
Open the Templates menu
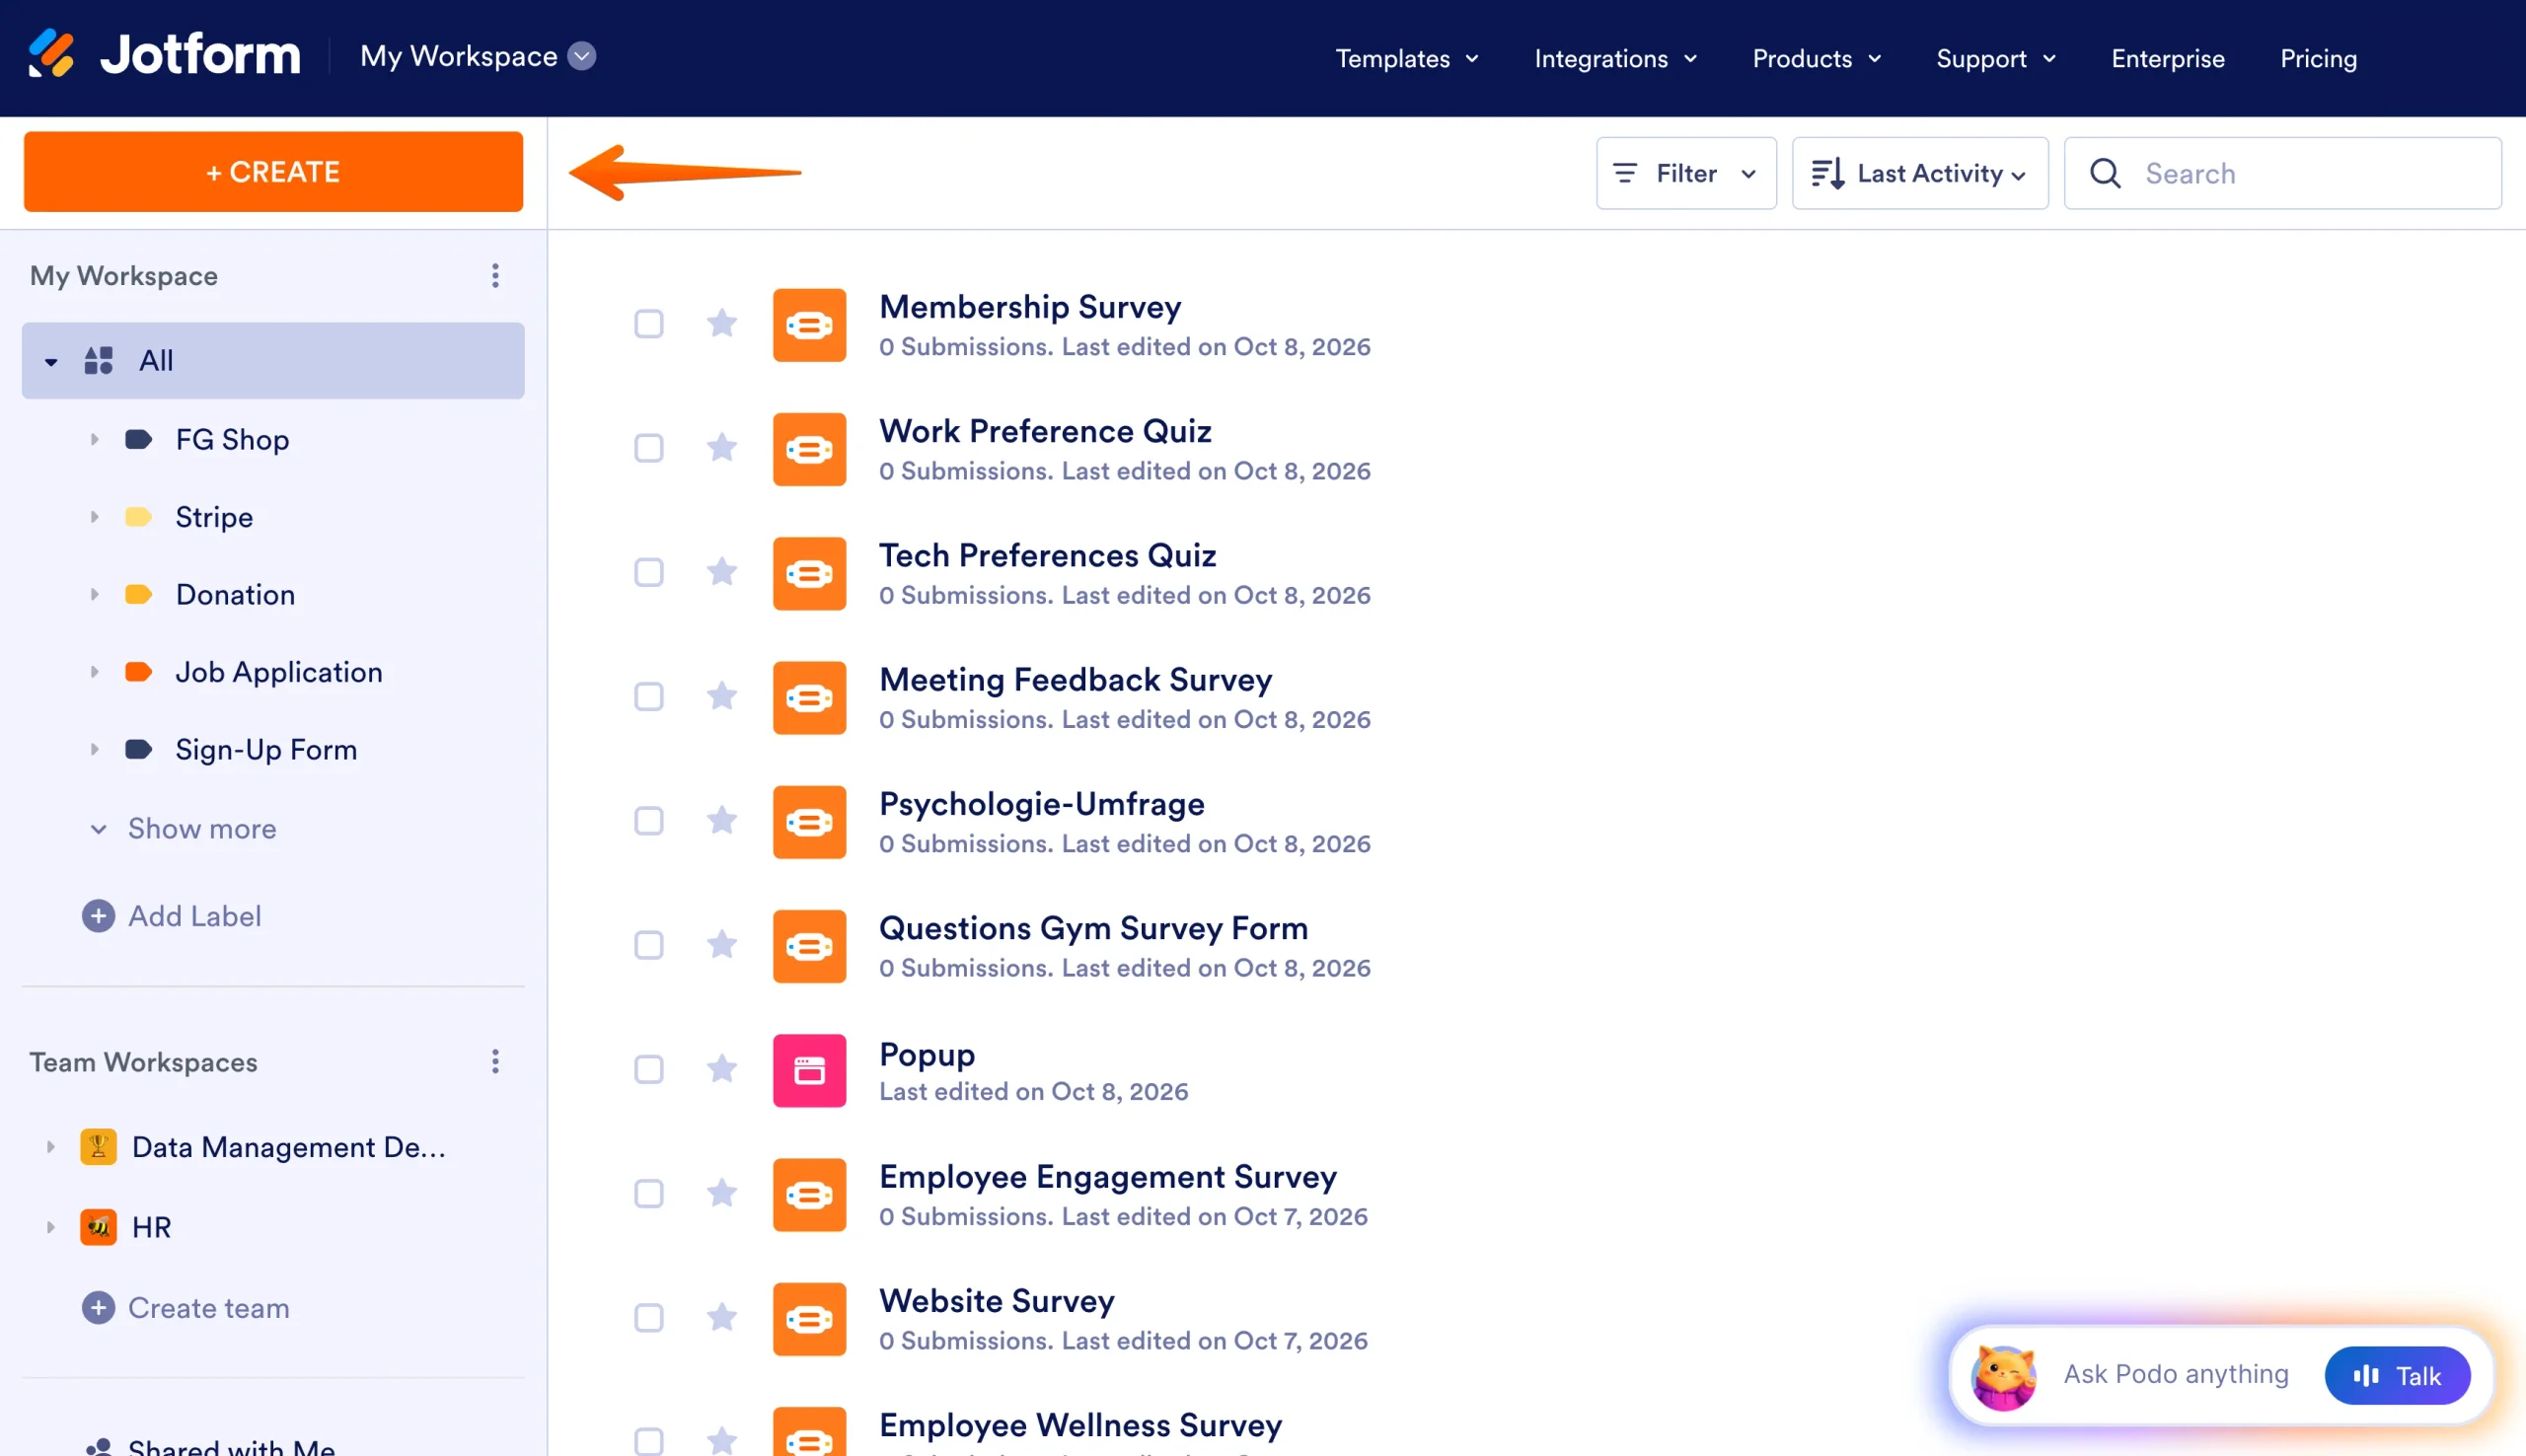coord(1408,59)
